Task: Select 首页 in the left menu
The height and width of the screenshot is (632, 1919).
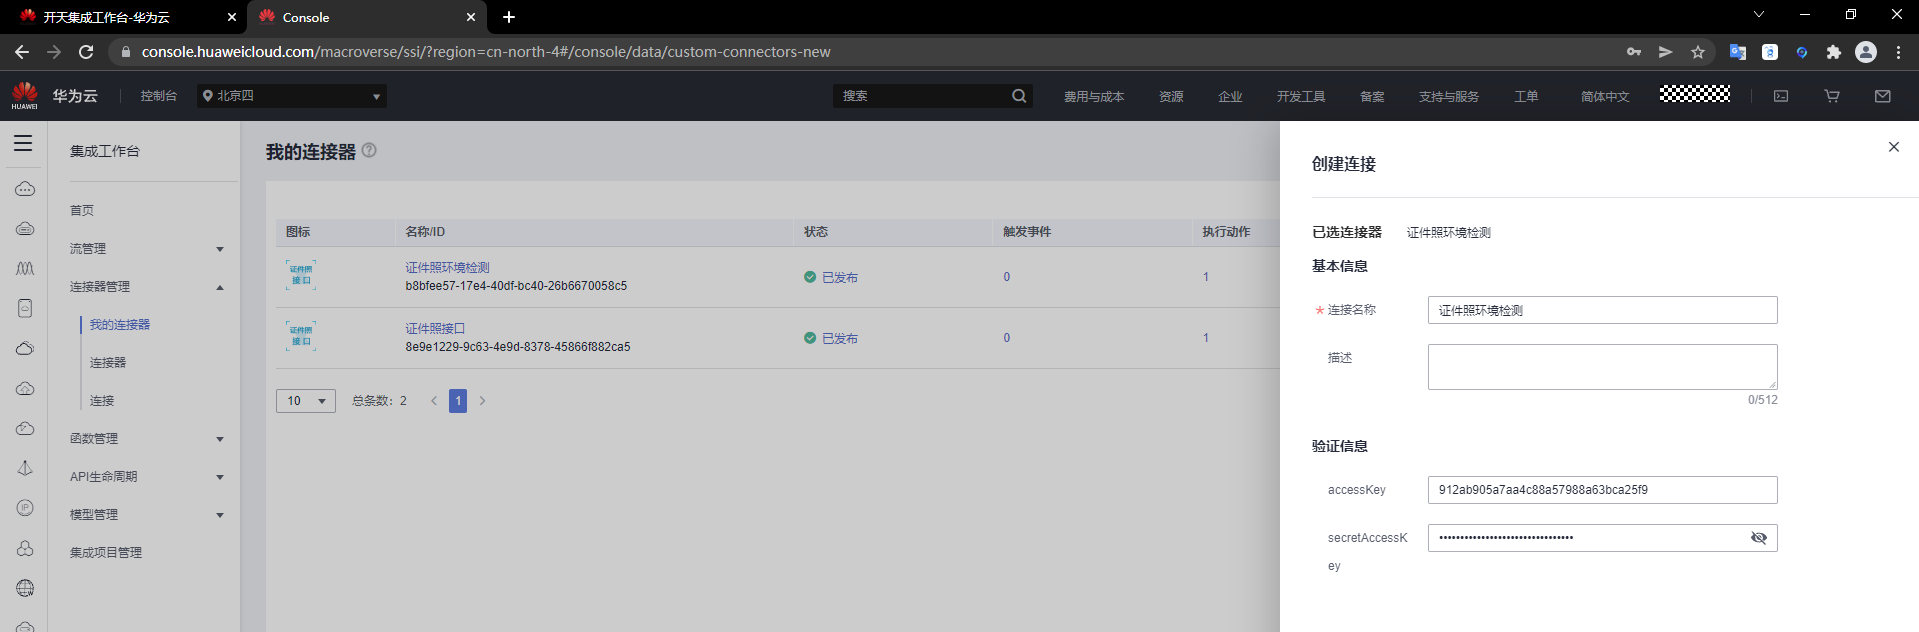Action: tap(82, 211)
